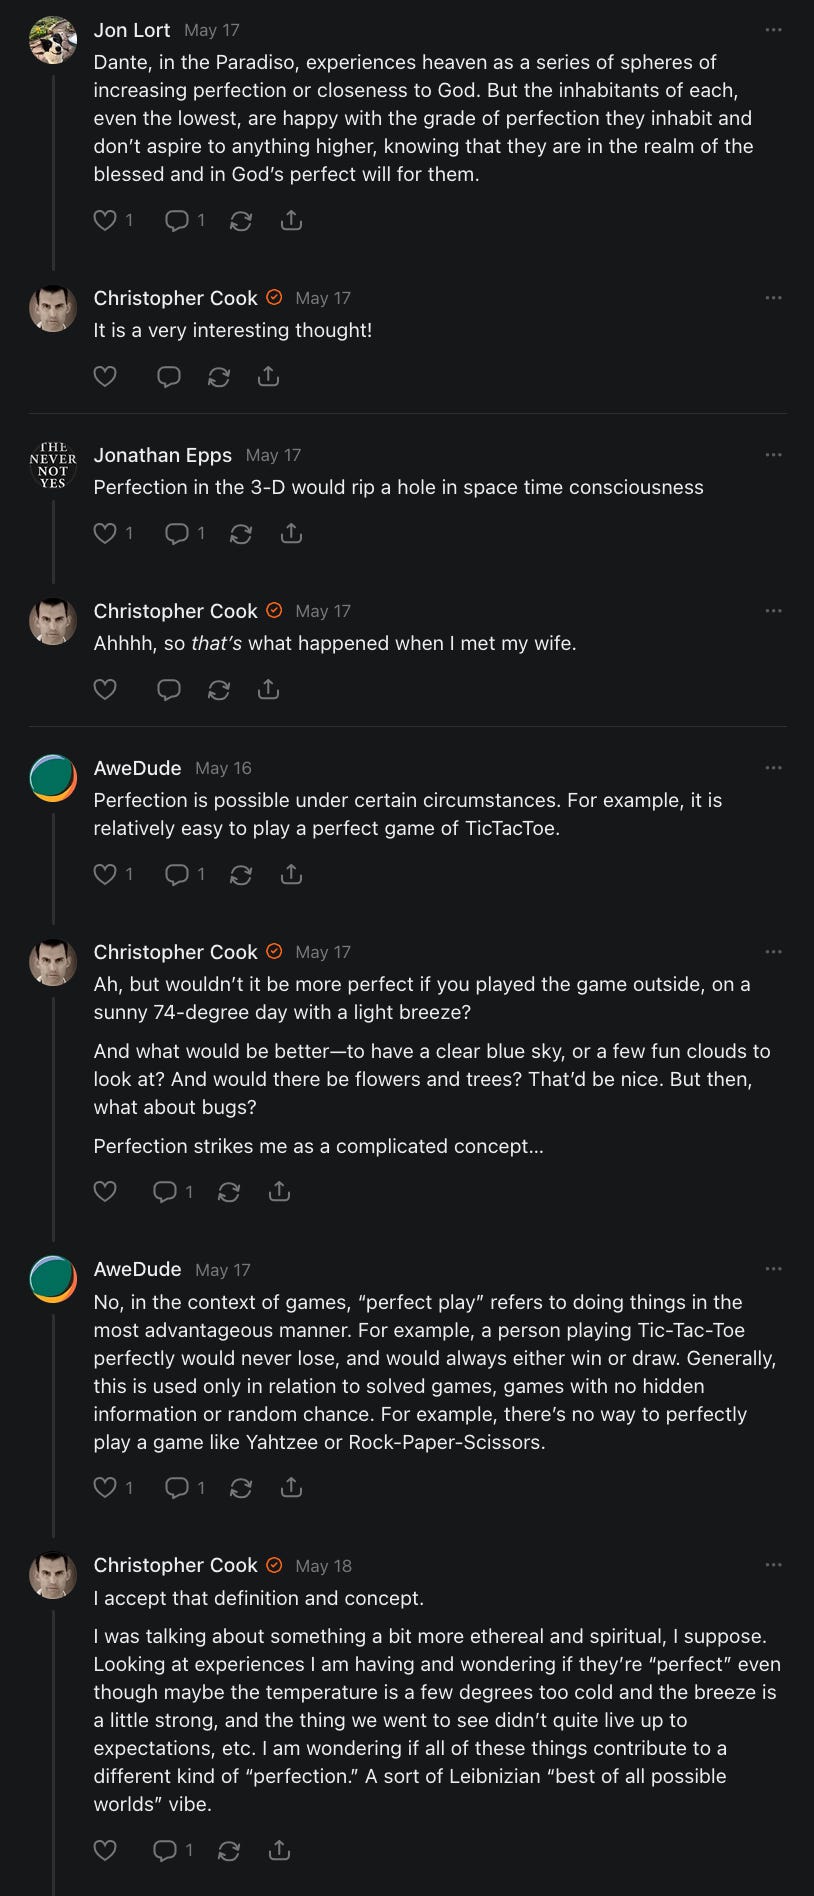Like the "It is a very interesting thought!" reply
The image size is (814, 1896).
pos(105,377)
